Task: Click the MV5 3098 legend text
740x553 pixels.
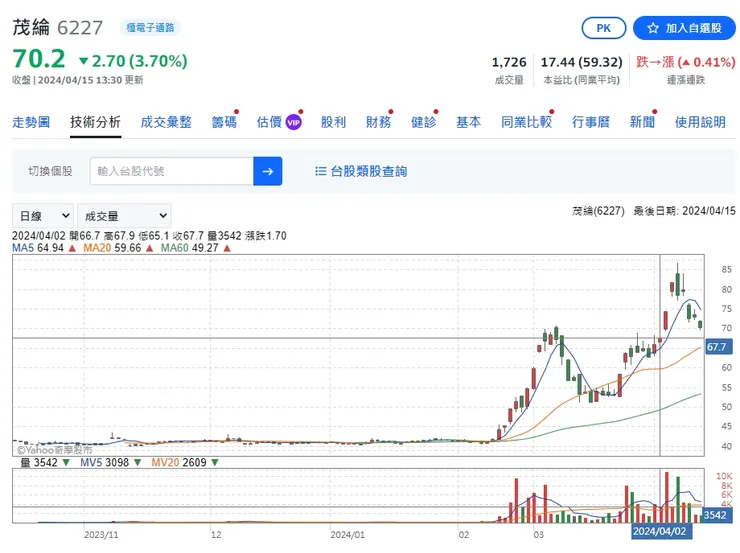Action: (x=104, y=462)
